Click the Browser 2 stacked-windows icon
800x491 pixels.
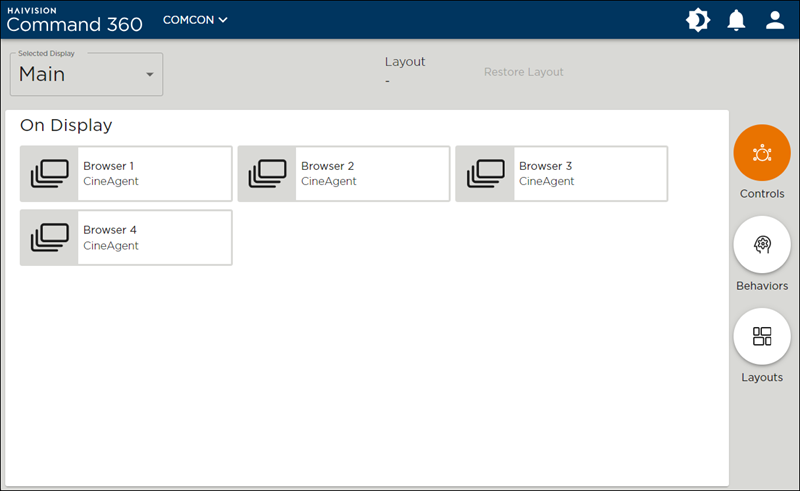click(267, 174)
